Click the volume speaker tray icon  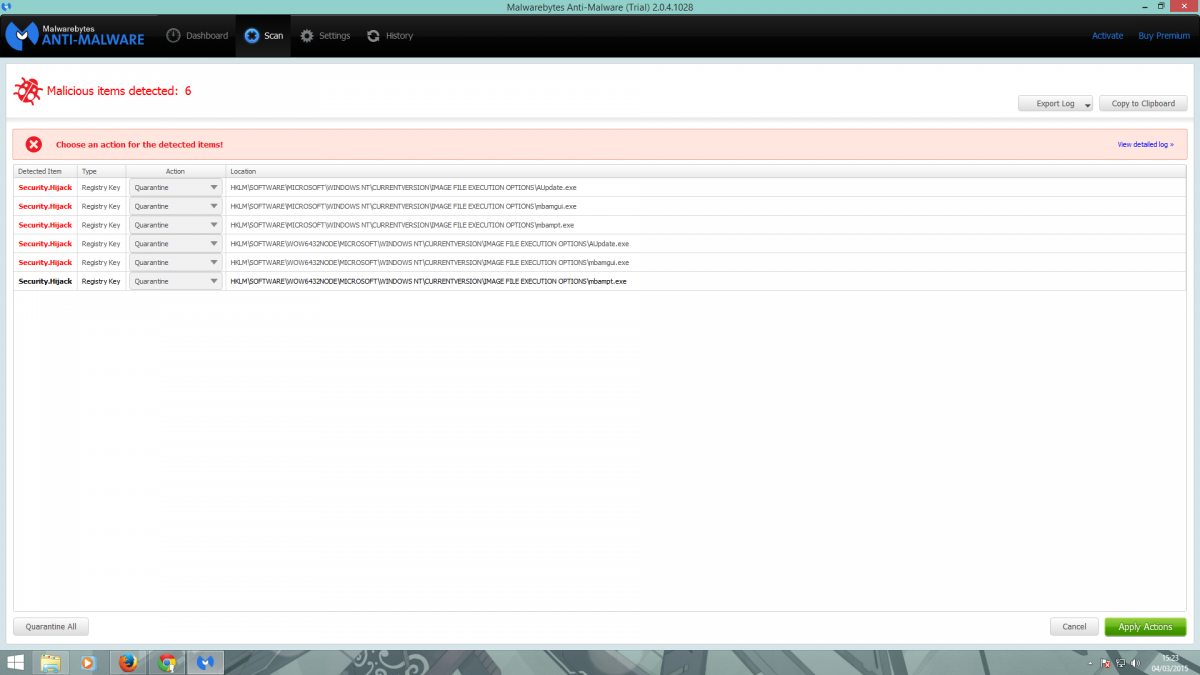1134,663
